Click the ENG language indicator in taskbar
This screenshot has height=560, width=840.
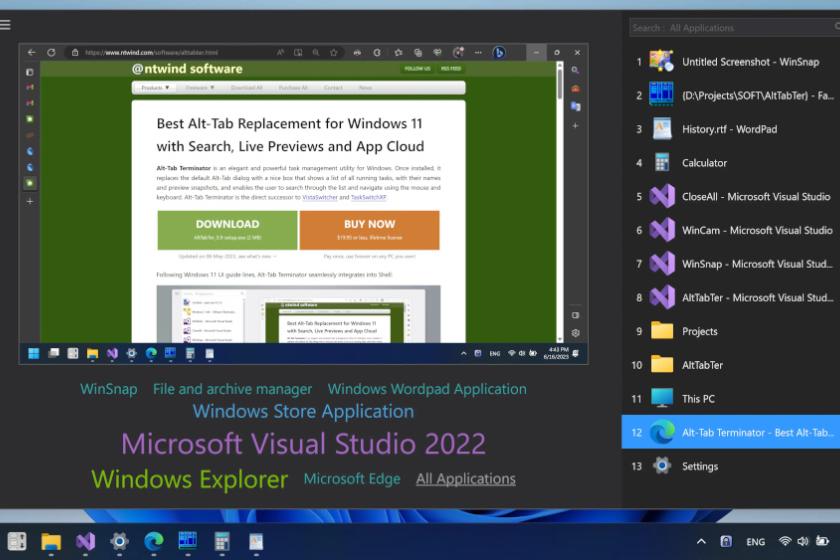tap(755, 542)
